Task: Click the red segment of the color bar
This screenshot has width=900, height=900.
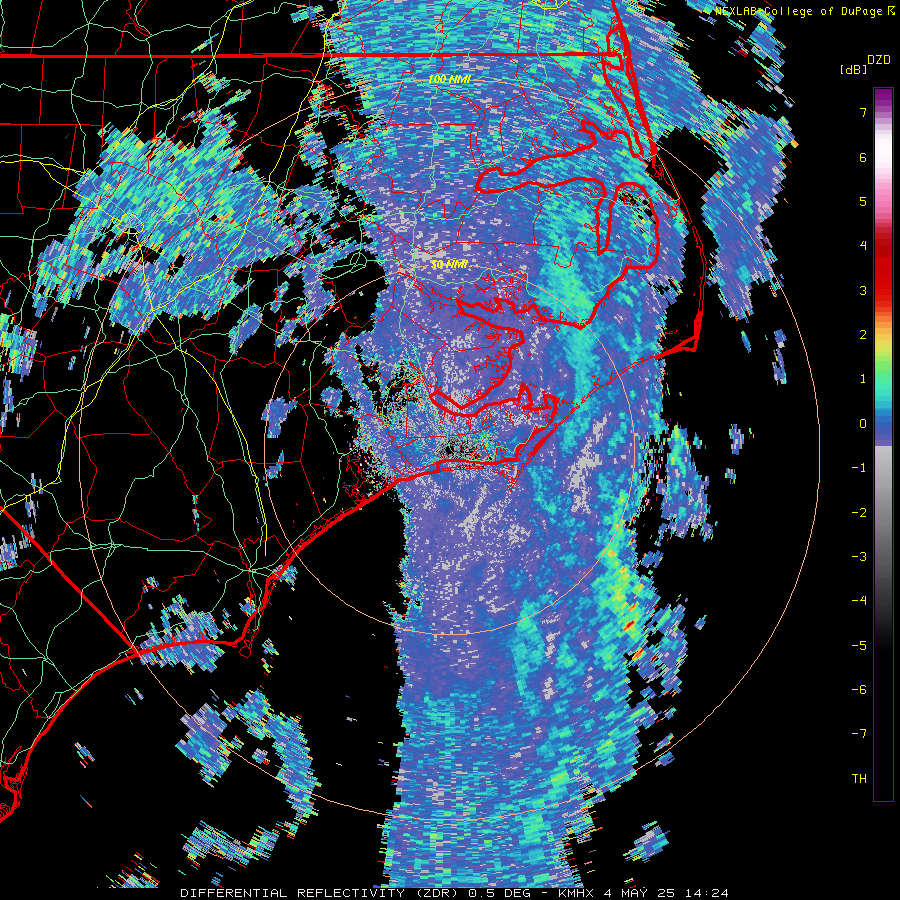Action: pos(883,270)
